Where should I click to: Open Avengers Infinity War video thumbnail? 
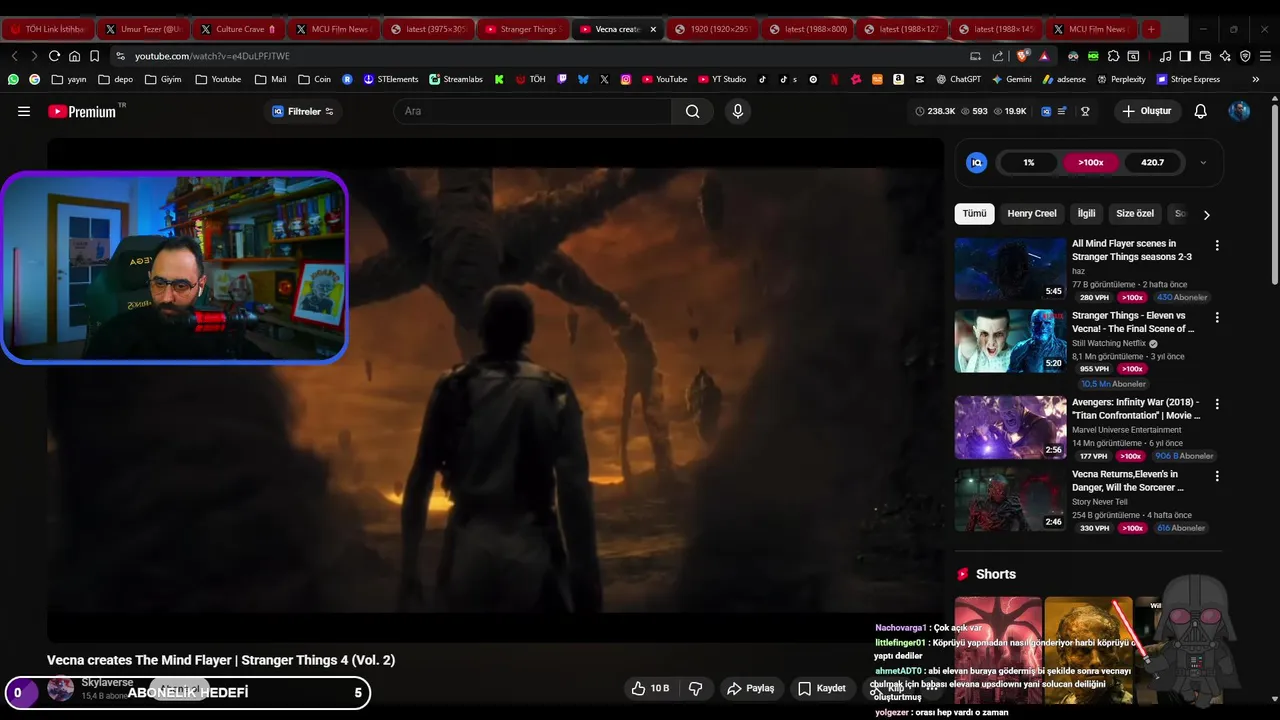pos(1010,427)
